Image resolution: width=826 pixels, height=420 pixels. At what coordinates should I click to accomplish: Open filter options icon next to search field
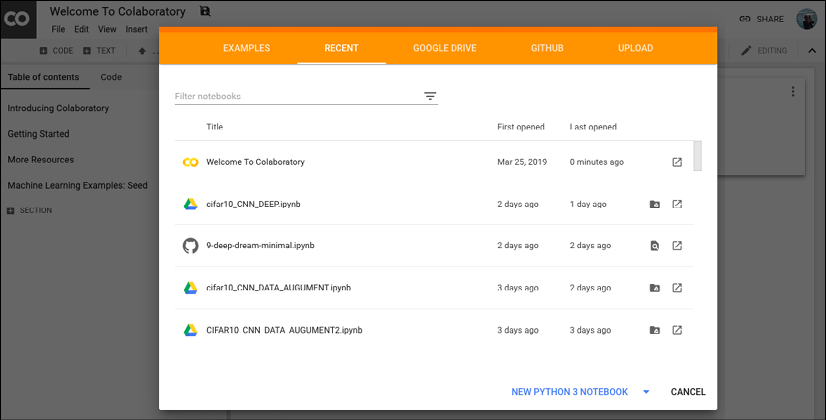(x=430, y=96)
